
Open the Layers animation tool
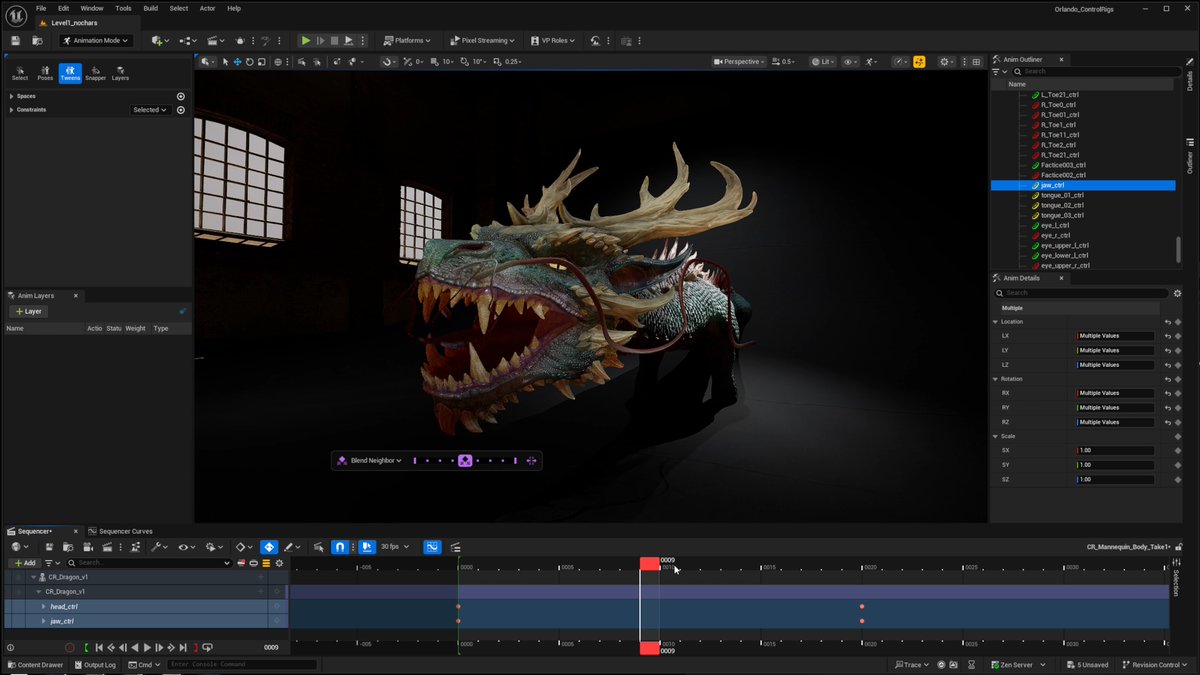tap(120, 73)
